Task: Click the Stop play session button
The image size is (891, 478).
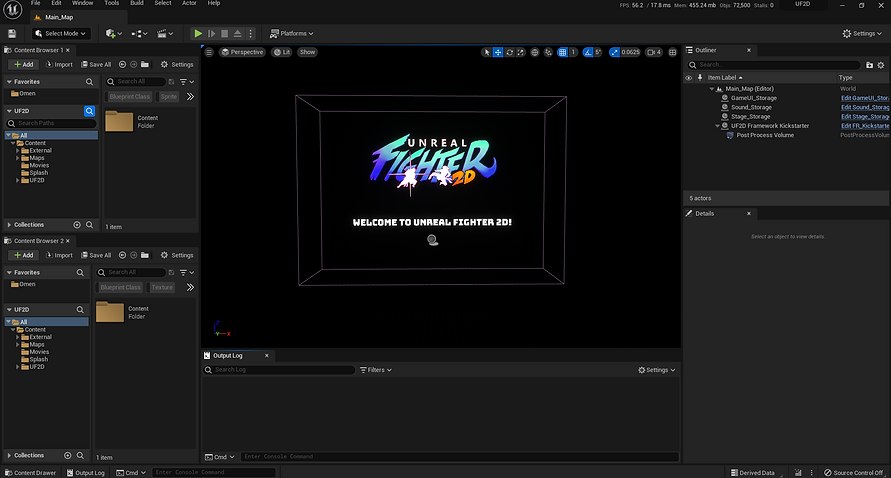Action: click(x=224, y=34)
